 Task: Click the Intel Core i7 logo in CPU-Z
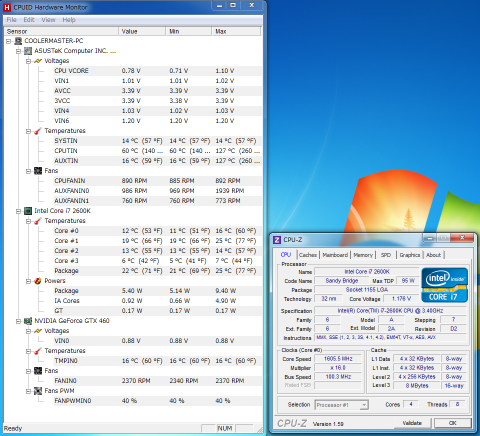(x=444, y=285)
